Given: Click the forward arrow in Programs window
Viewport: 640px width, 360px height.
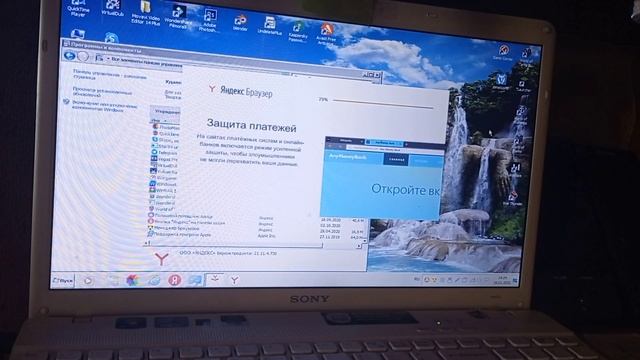Looking at the screenshot, I should coord(83,56).
